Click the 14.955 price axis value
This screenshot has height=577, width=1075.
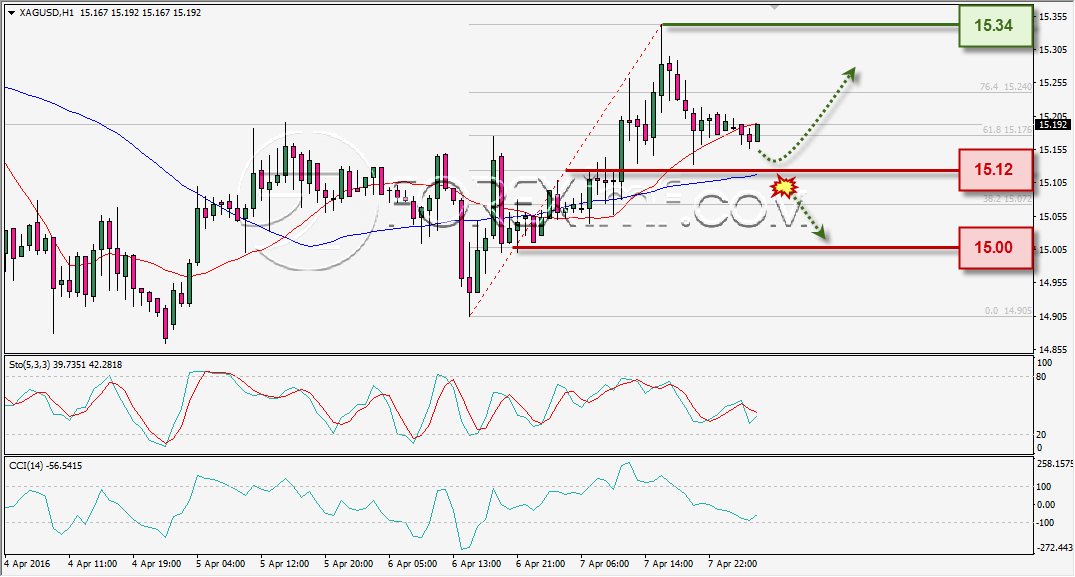coord(1053,282)
